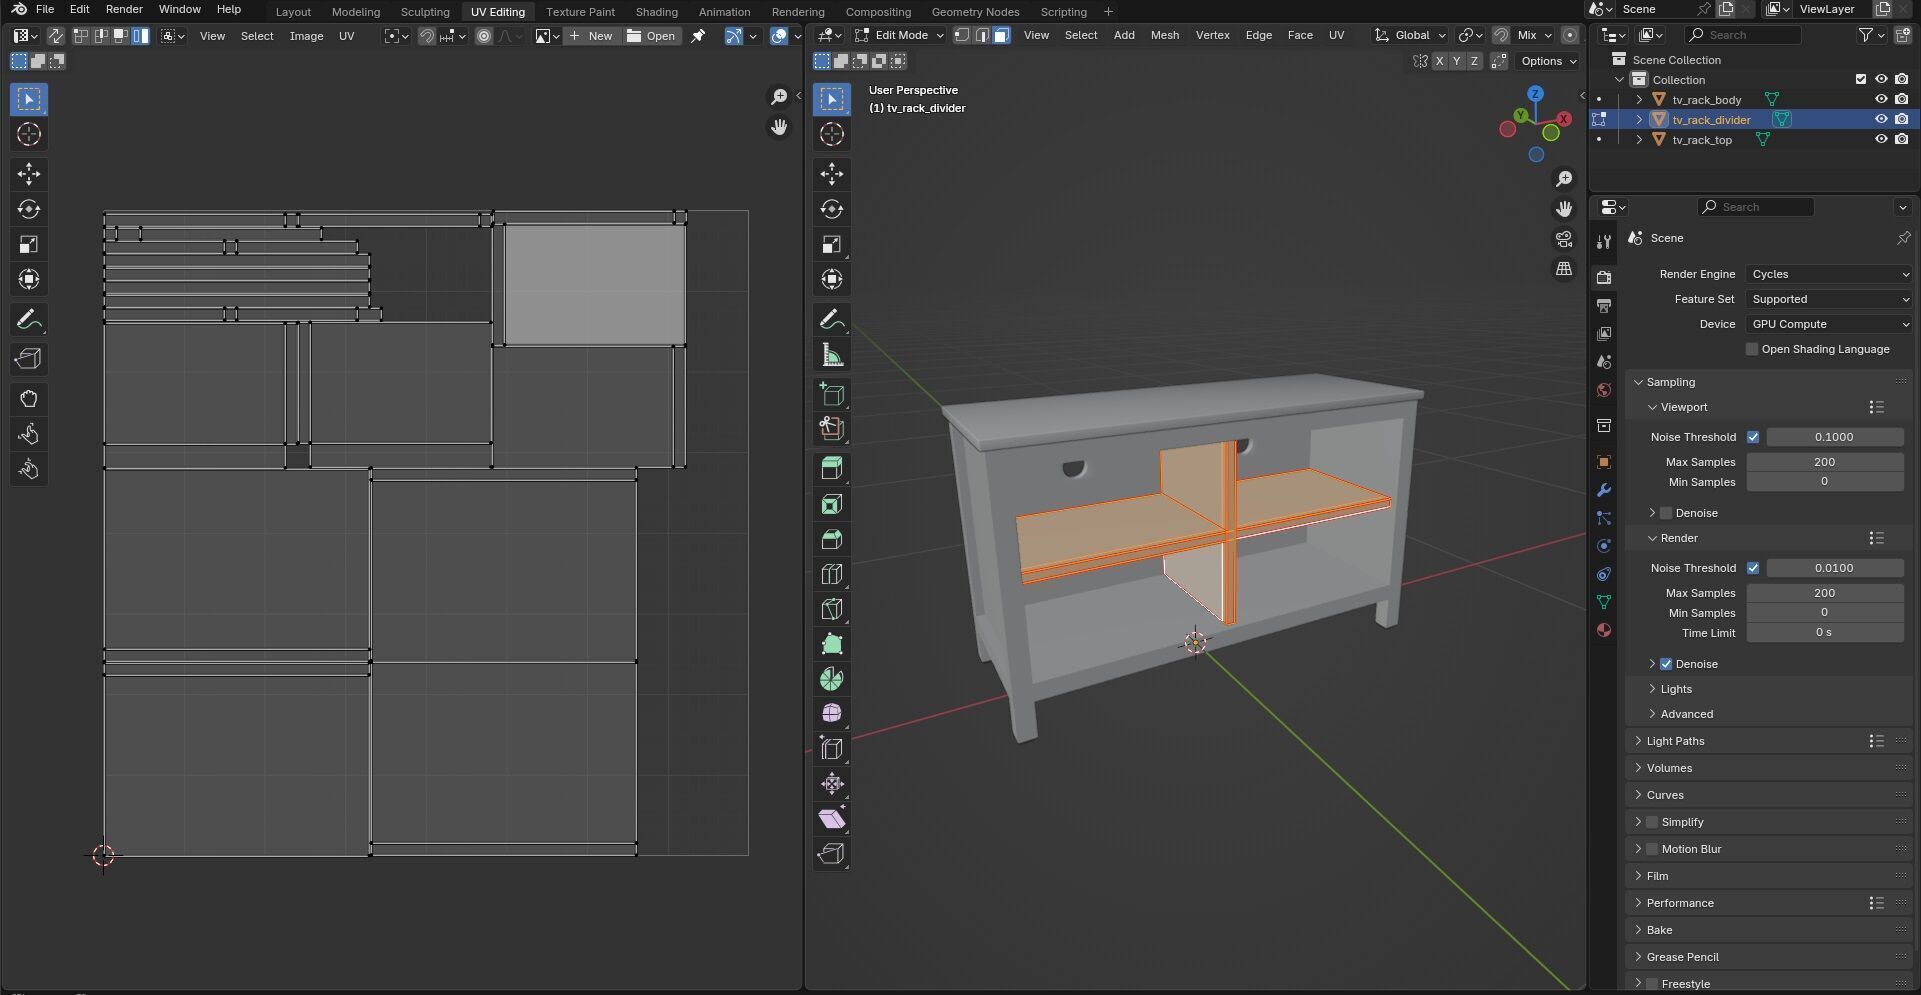
Task: Open Edit Mode dropdown
Action: click(x=899, y=35)
